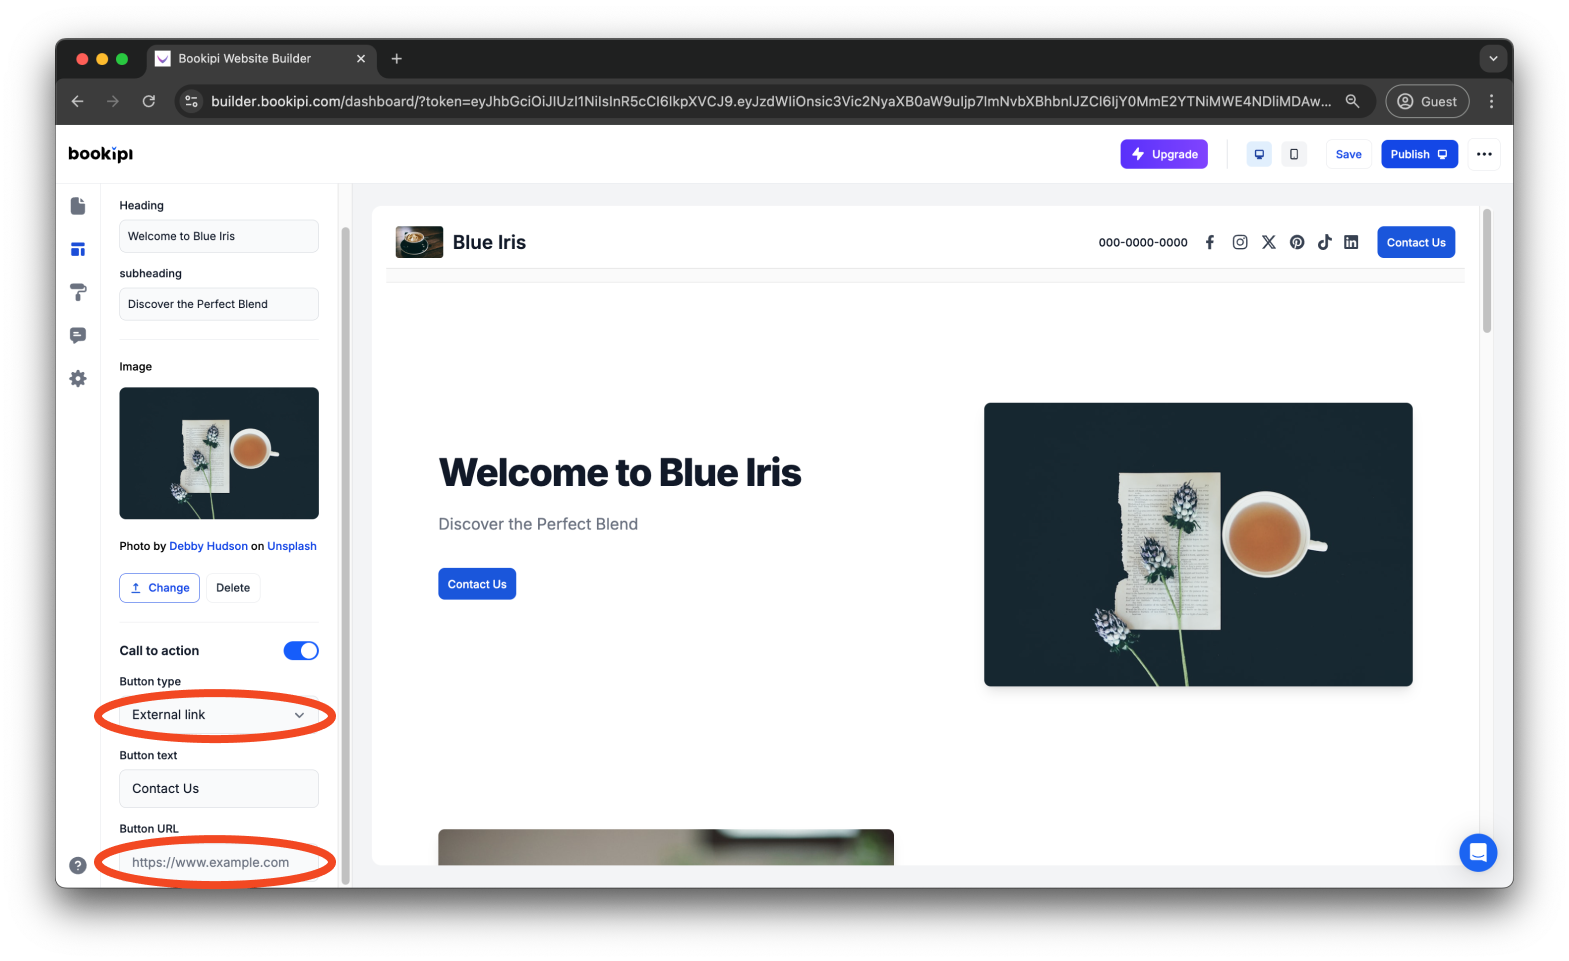
Task: Click the Blue Iris logo image
Action: (419, 242)
